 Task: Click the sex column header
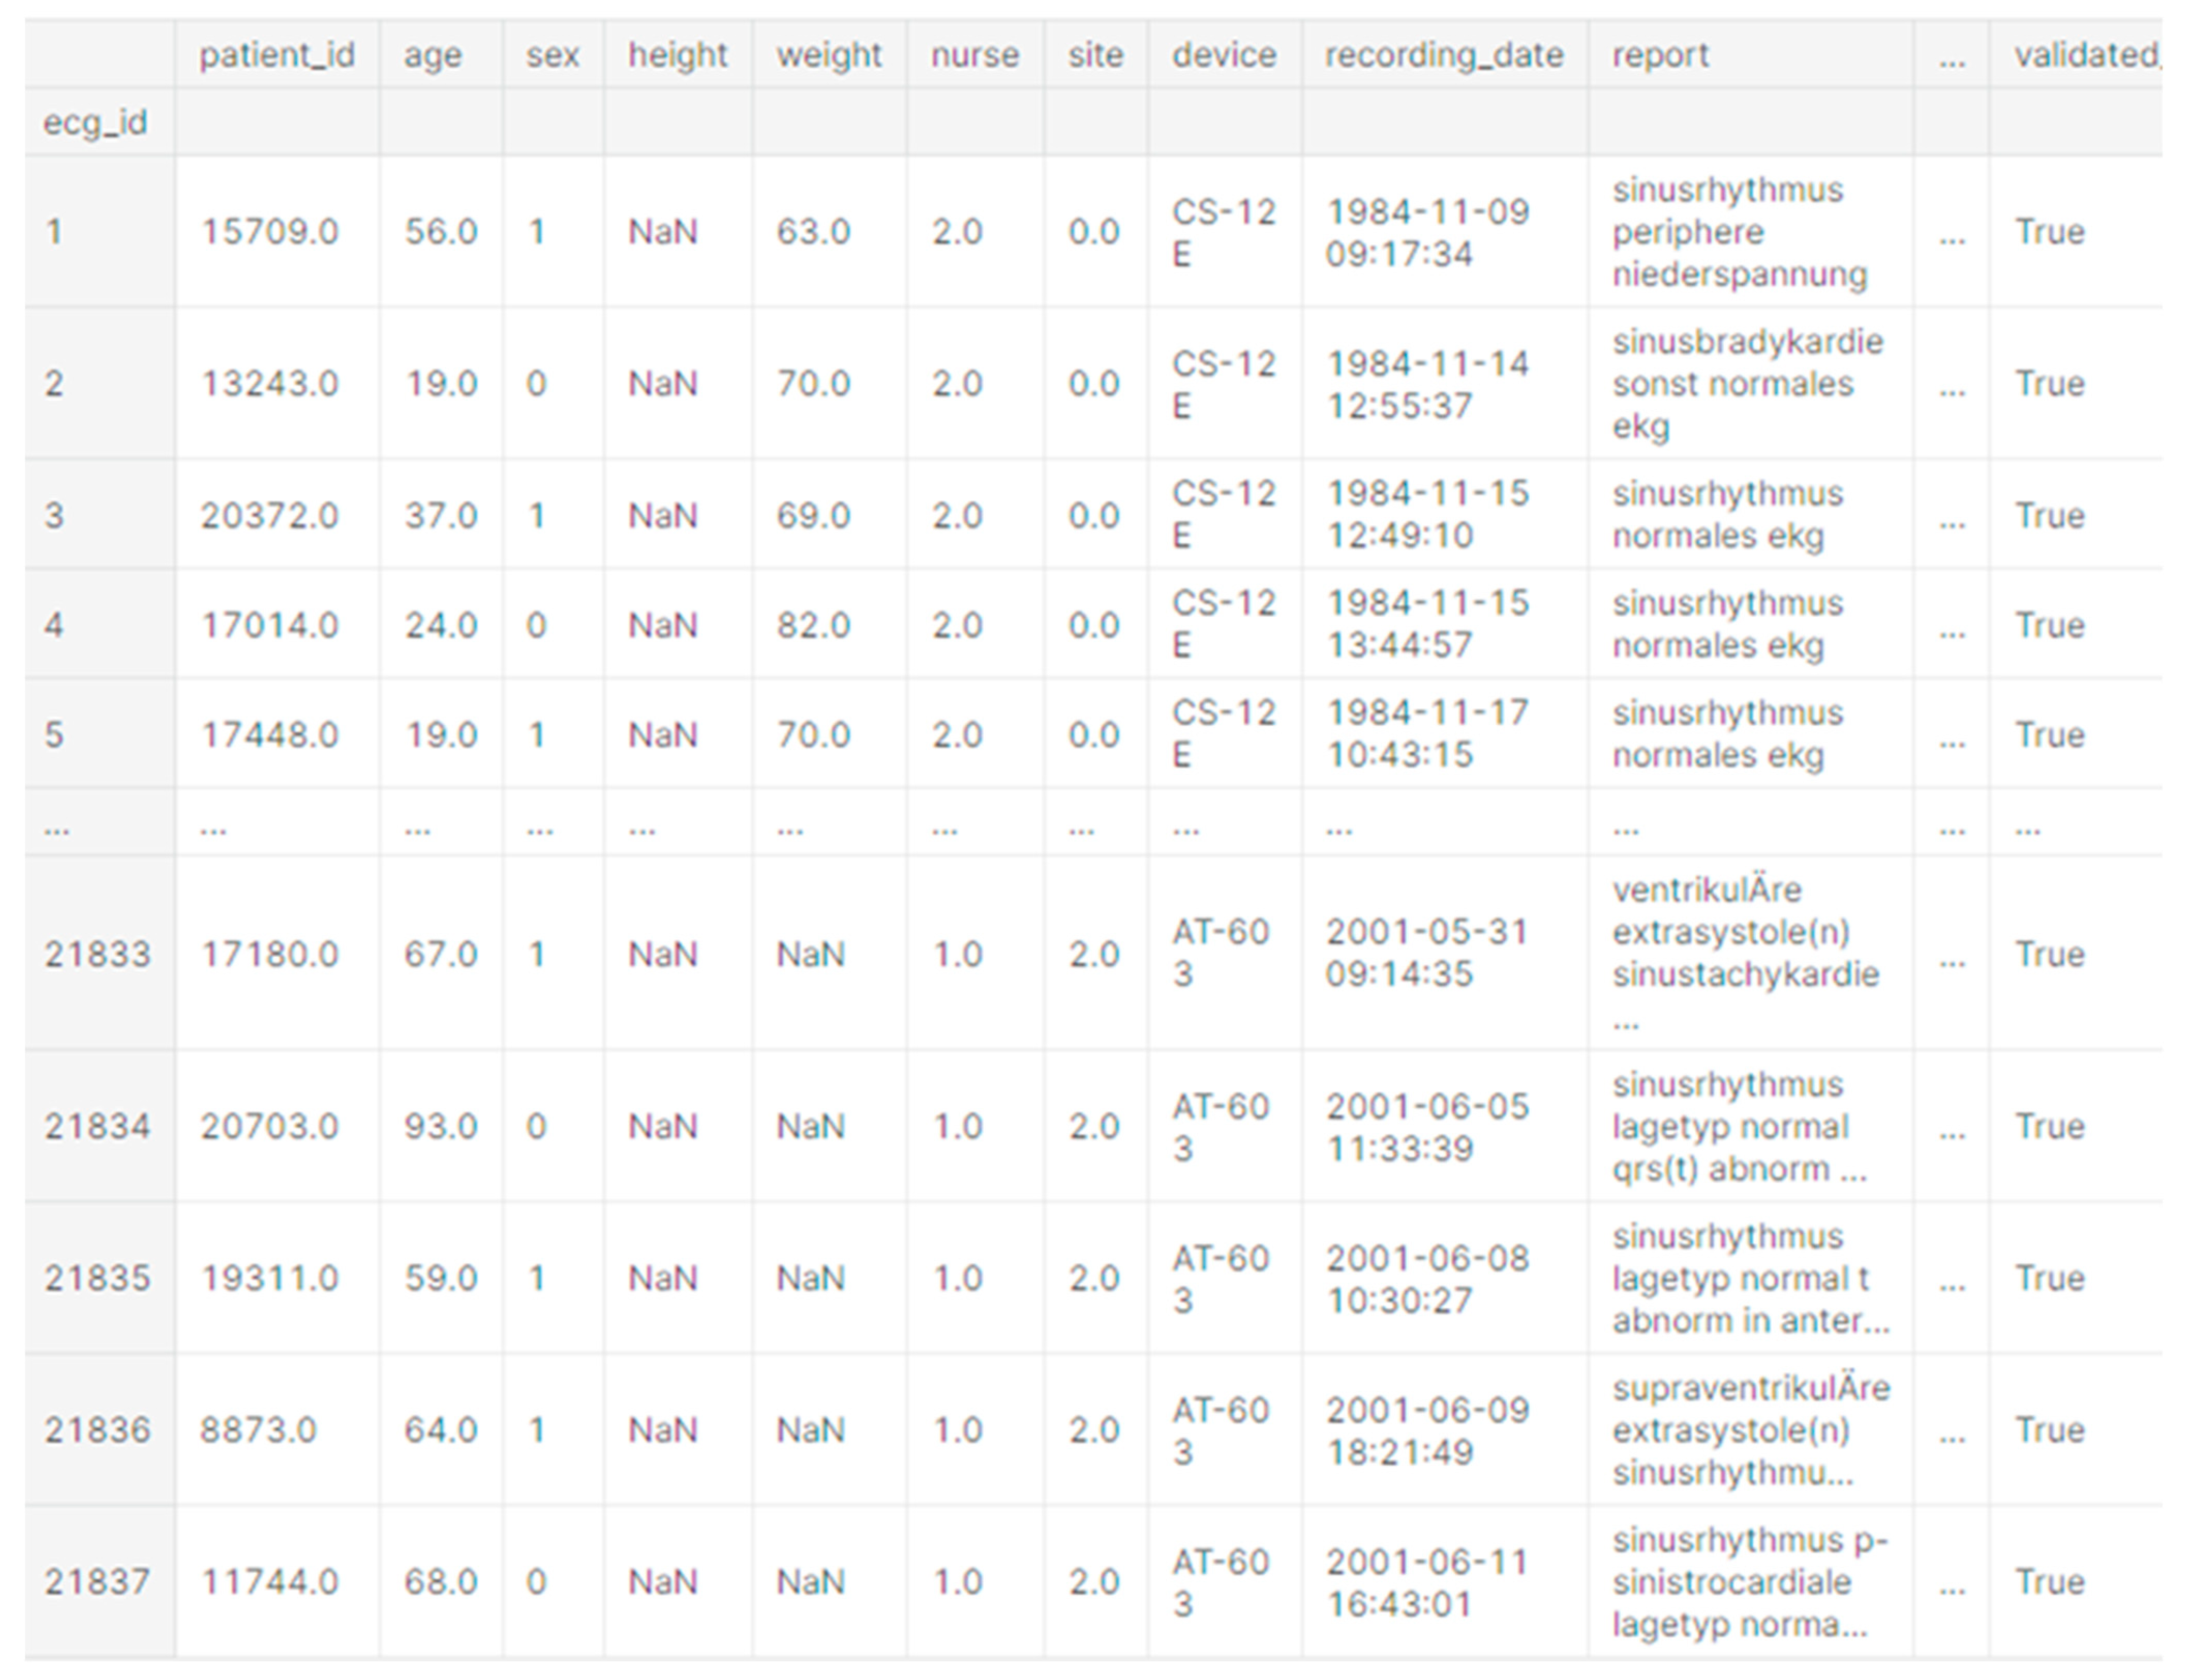pos(553,55)
